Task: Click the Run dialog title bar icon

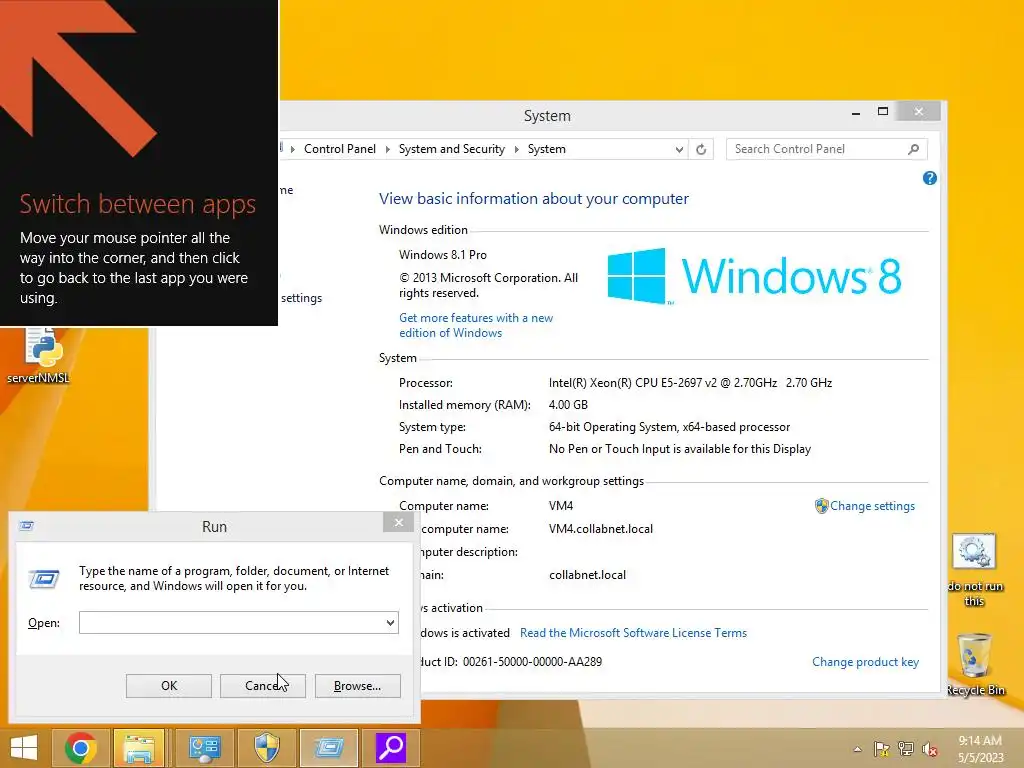Action: click(27, 526)
